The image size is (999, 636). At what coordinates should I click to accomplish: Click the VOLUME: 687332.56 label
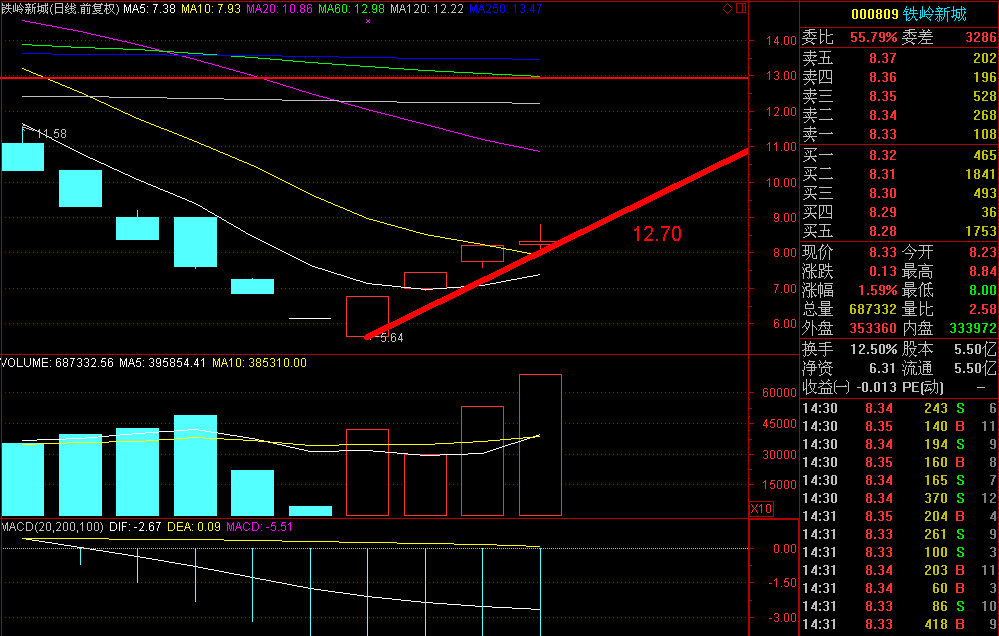(x=57, y=363)
